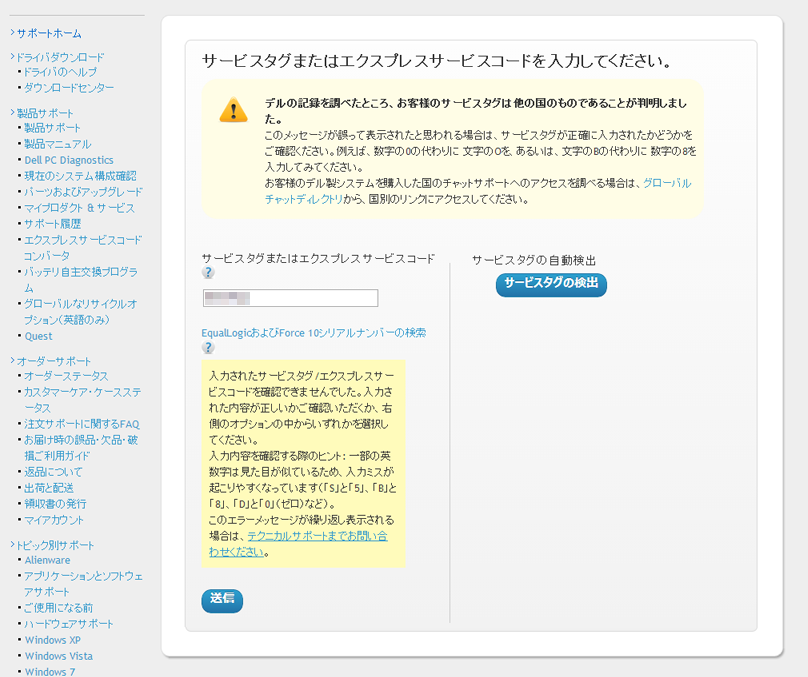Click the yellow warning triangle icon
The width and height of the screenshot is (808, 677).
click(233, 109)
